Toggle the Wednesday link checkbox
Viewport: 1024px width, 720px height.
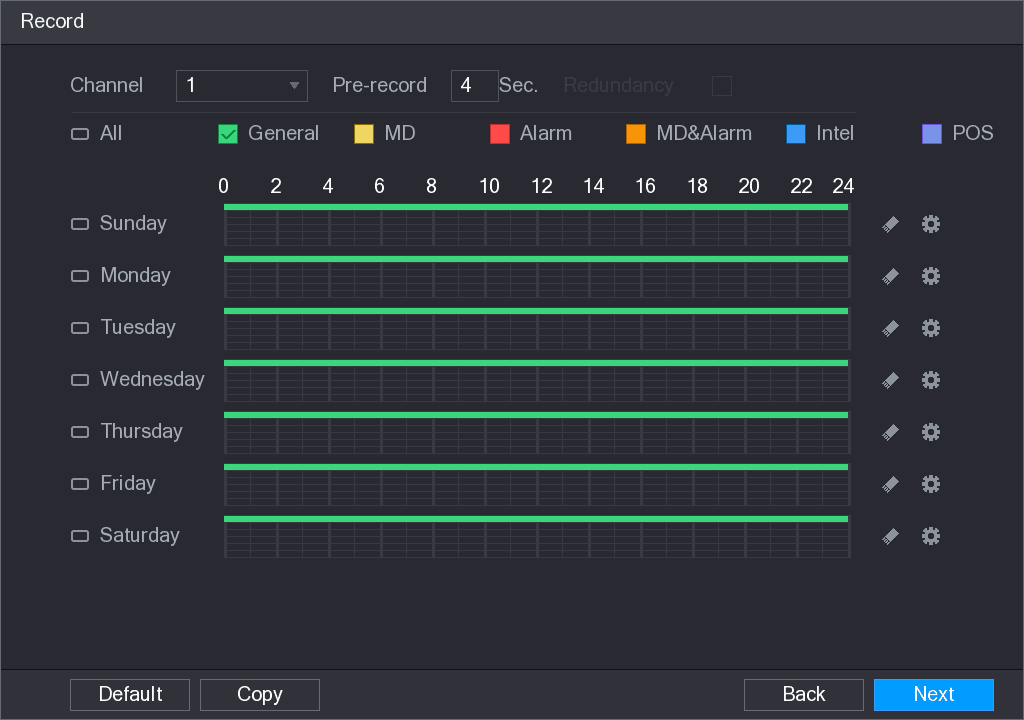80,380
